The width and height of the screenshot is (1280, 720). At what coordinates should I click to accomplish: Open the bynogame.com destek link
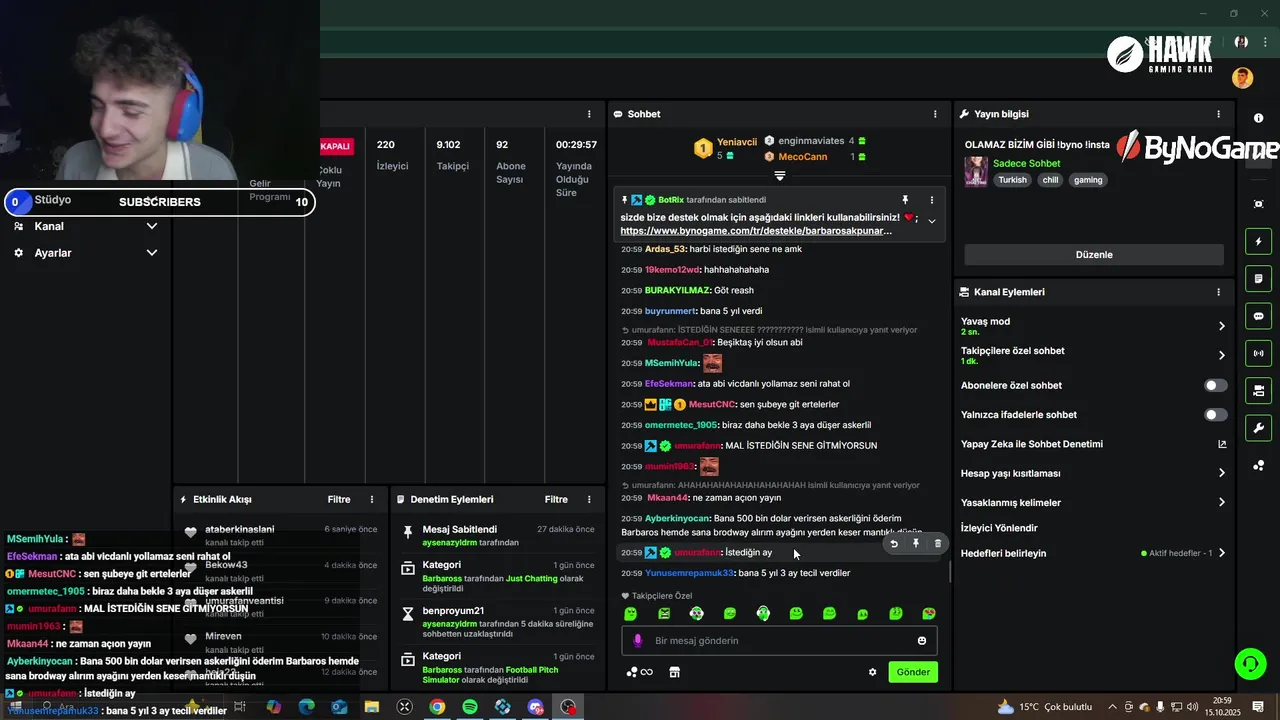coord(756,231)
